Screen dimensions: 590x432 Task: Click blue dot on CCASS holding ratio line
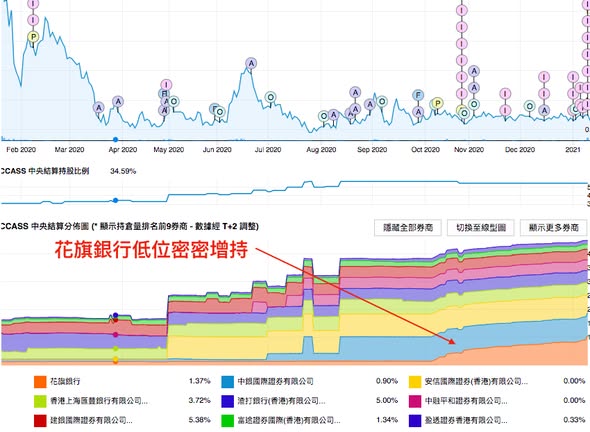[x=116, y=200]
